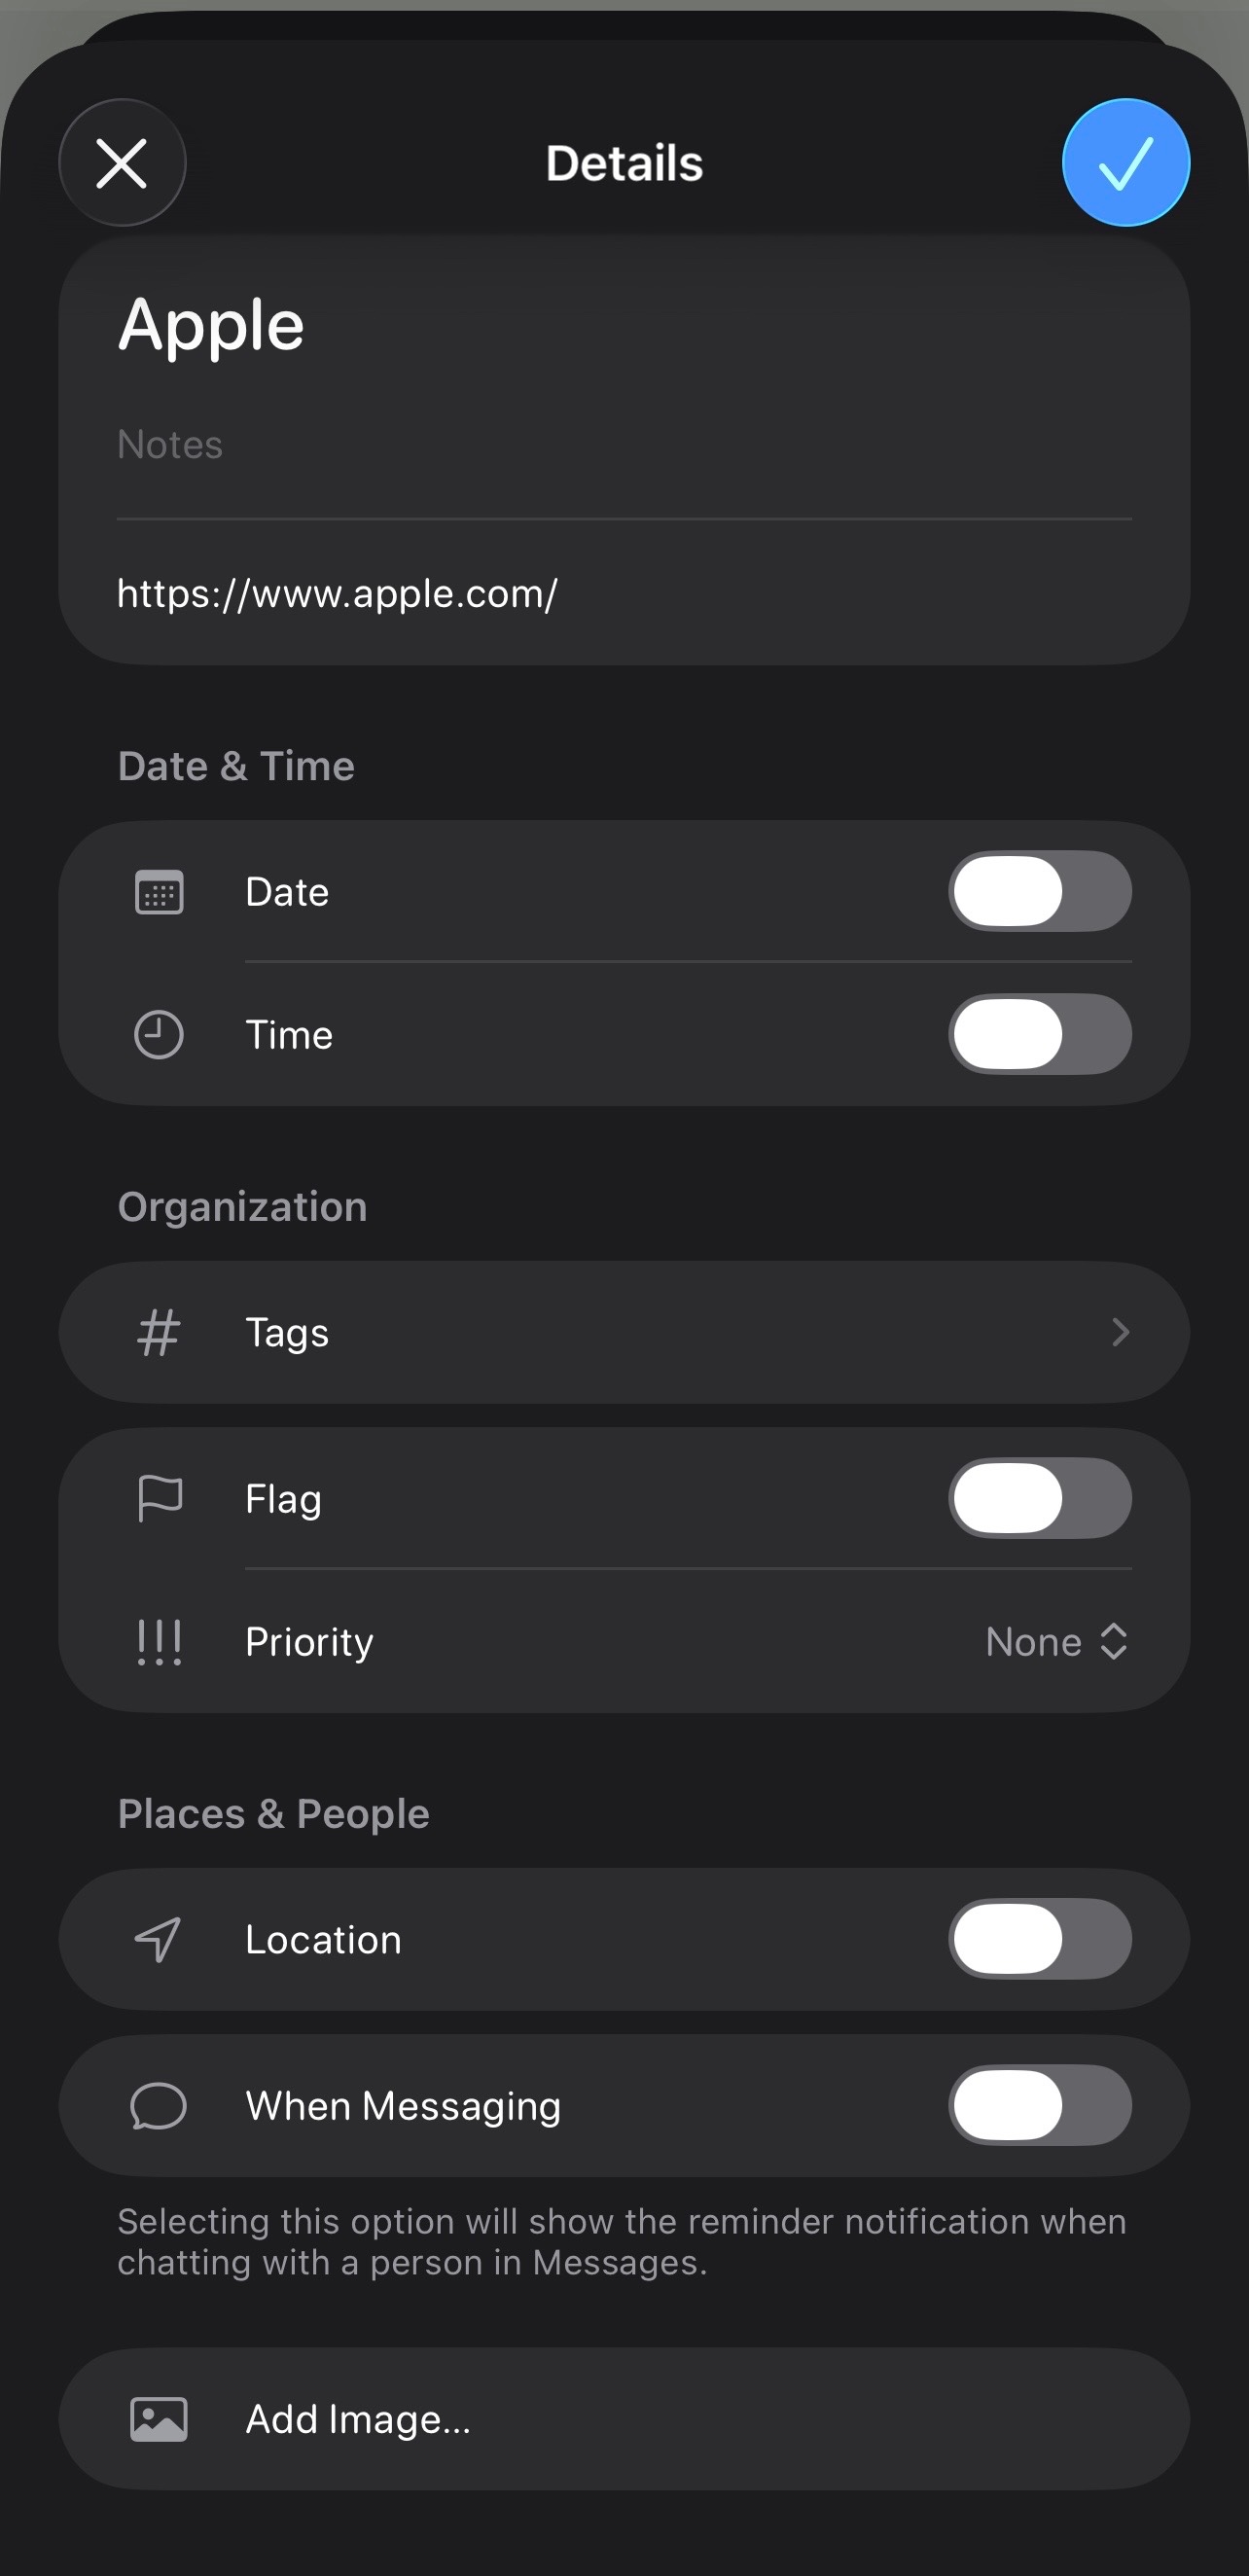Image resolution: width=1249 pixels, height=2576 pixels.
Task: Confirm details with blue checkmark button
Action: (x=1125, y=163)
